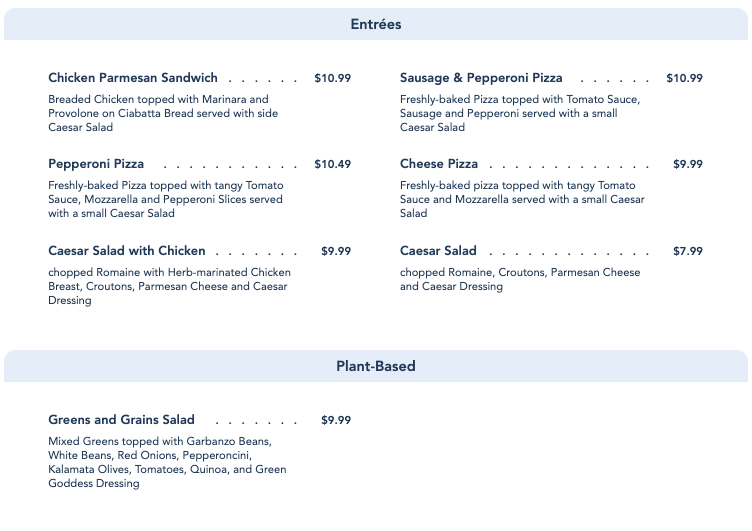Open Caesar Salad with Chicken item
The image size is (752, 531).
pos(127,251)
